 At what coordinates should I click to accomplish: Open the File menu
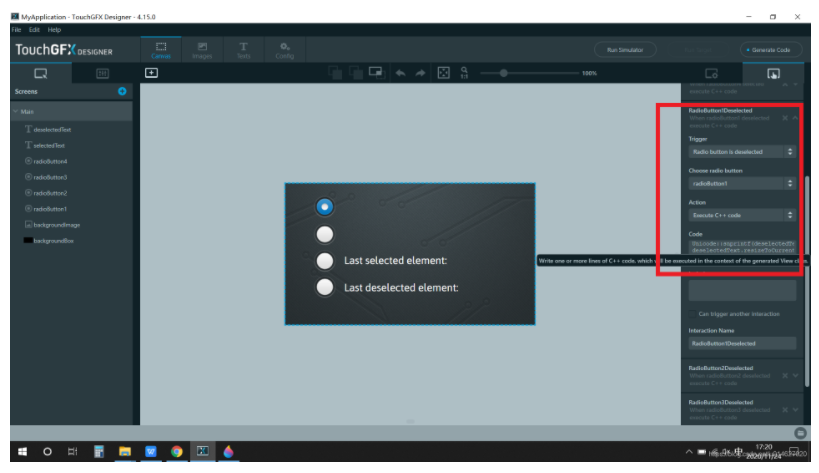[x=17, y=30]
